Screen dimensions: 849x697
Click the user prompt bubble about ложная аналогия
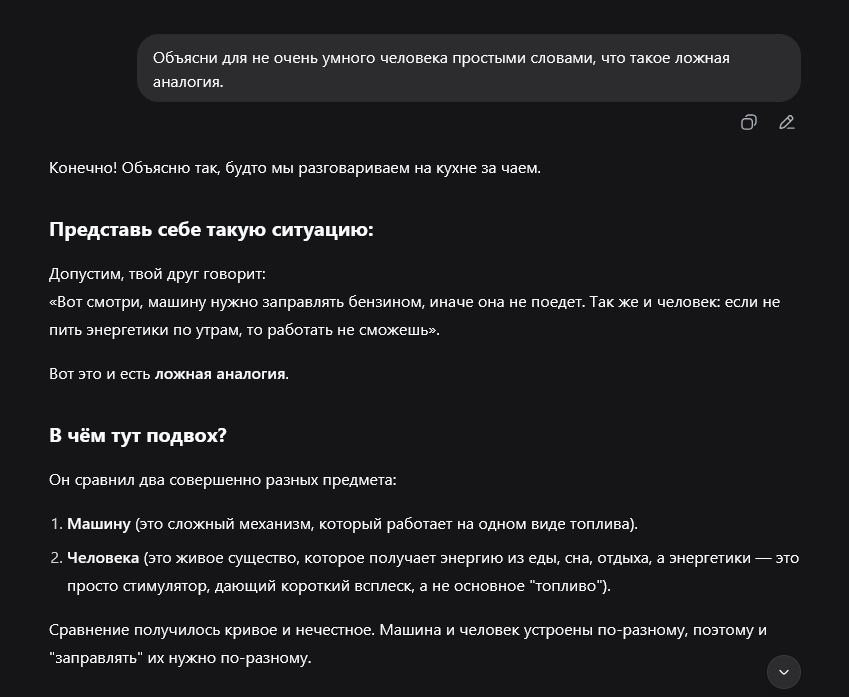tap(468, 69)
